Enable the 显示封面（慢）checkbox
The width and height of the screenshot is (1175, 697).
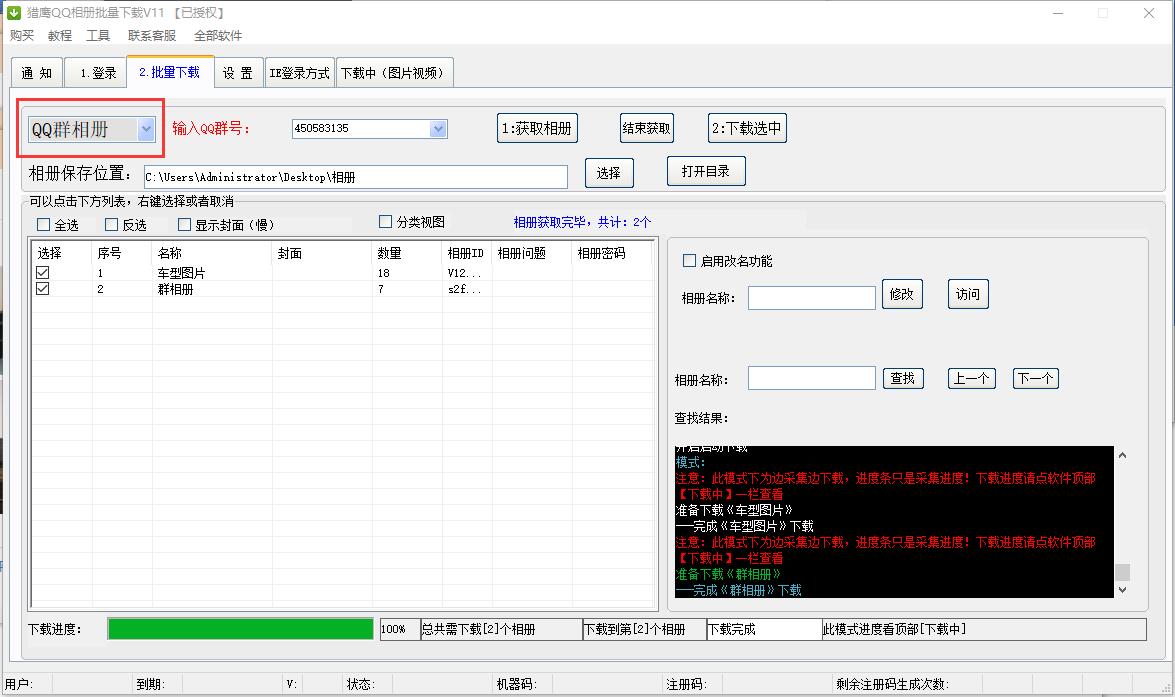pos(184,225)
